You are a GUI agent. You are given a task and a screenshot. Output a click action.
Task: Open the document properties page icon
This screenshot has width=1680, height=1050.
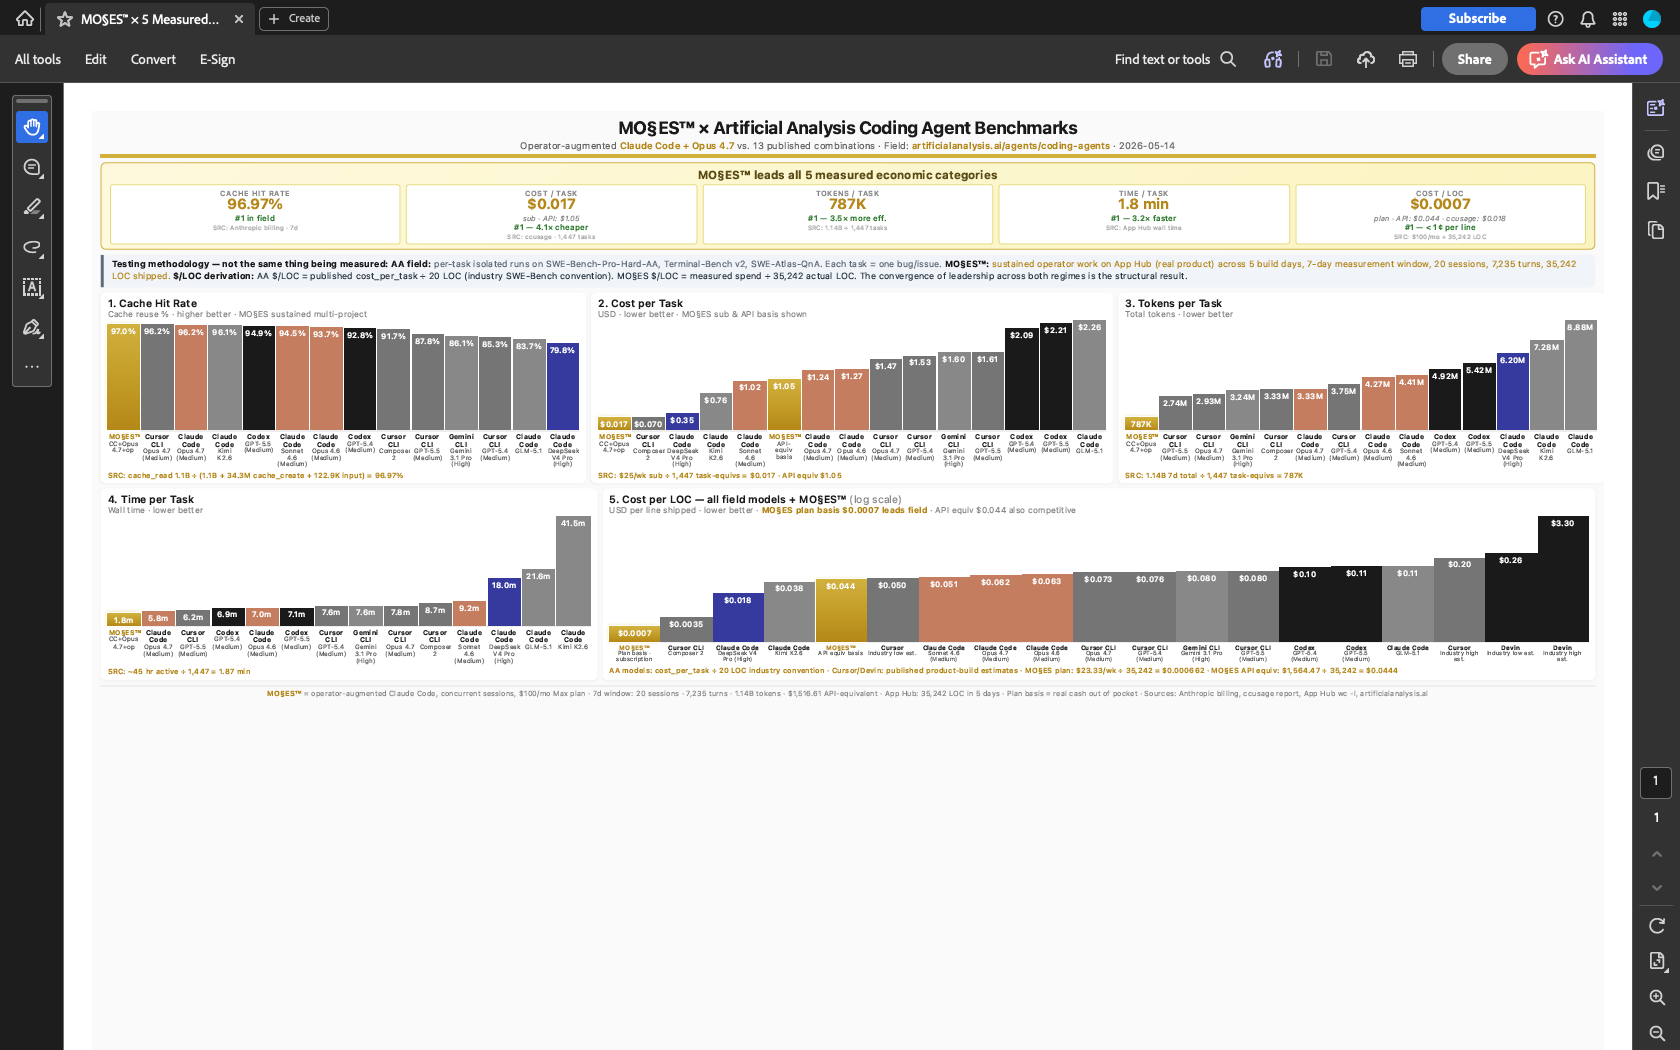click(1657, 961)
